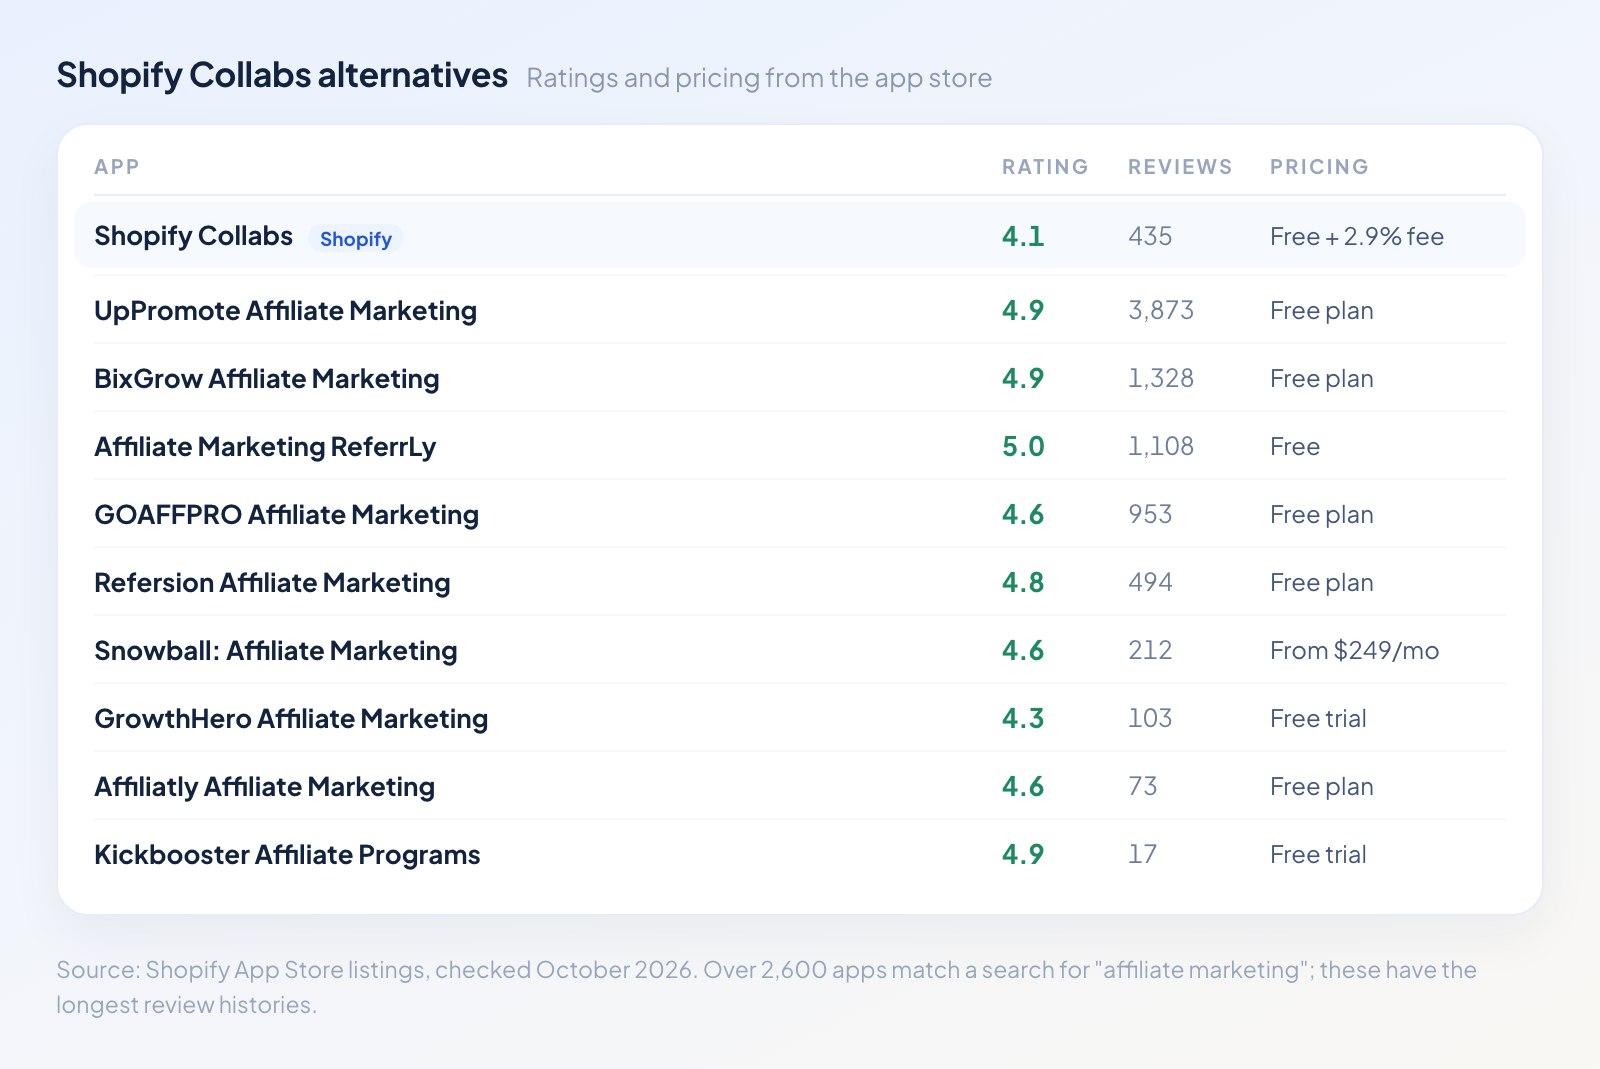The height and width of the screenshot is (1069, 1600).
Task: Click the subtitle "Ratings and pricing from the app store"
Action: [x=759, y=78]
